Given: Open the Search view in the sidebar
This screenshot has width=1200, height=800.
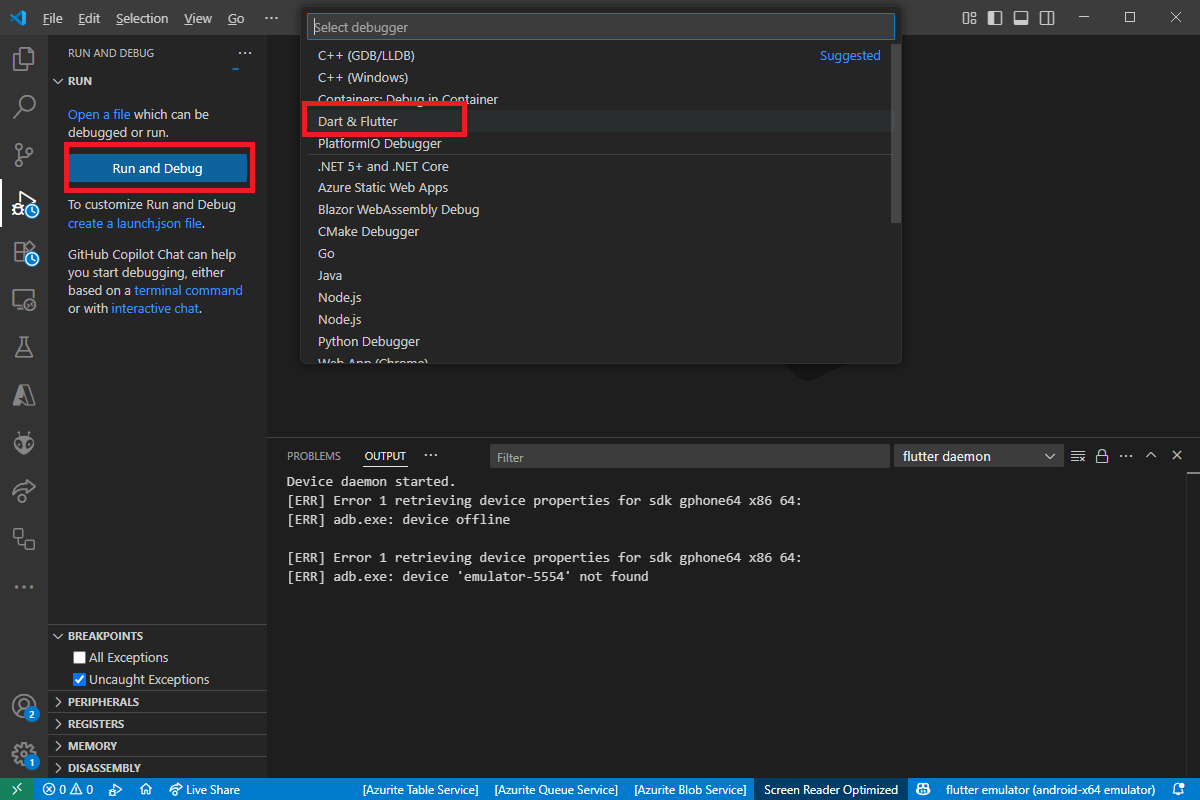Looking at the screenshot, I should [x=23, y=106].
